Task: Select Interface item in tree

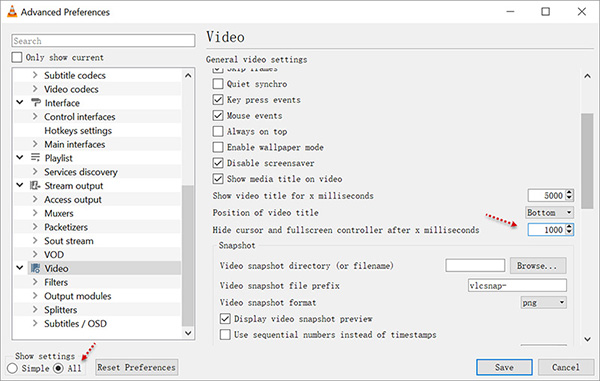Action: coord(62,103)
